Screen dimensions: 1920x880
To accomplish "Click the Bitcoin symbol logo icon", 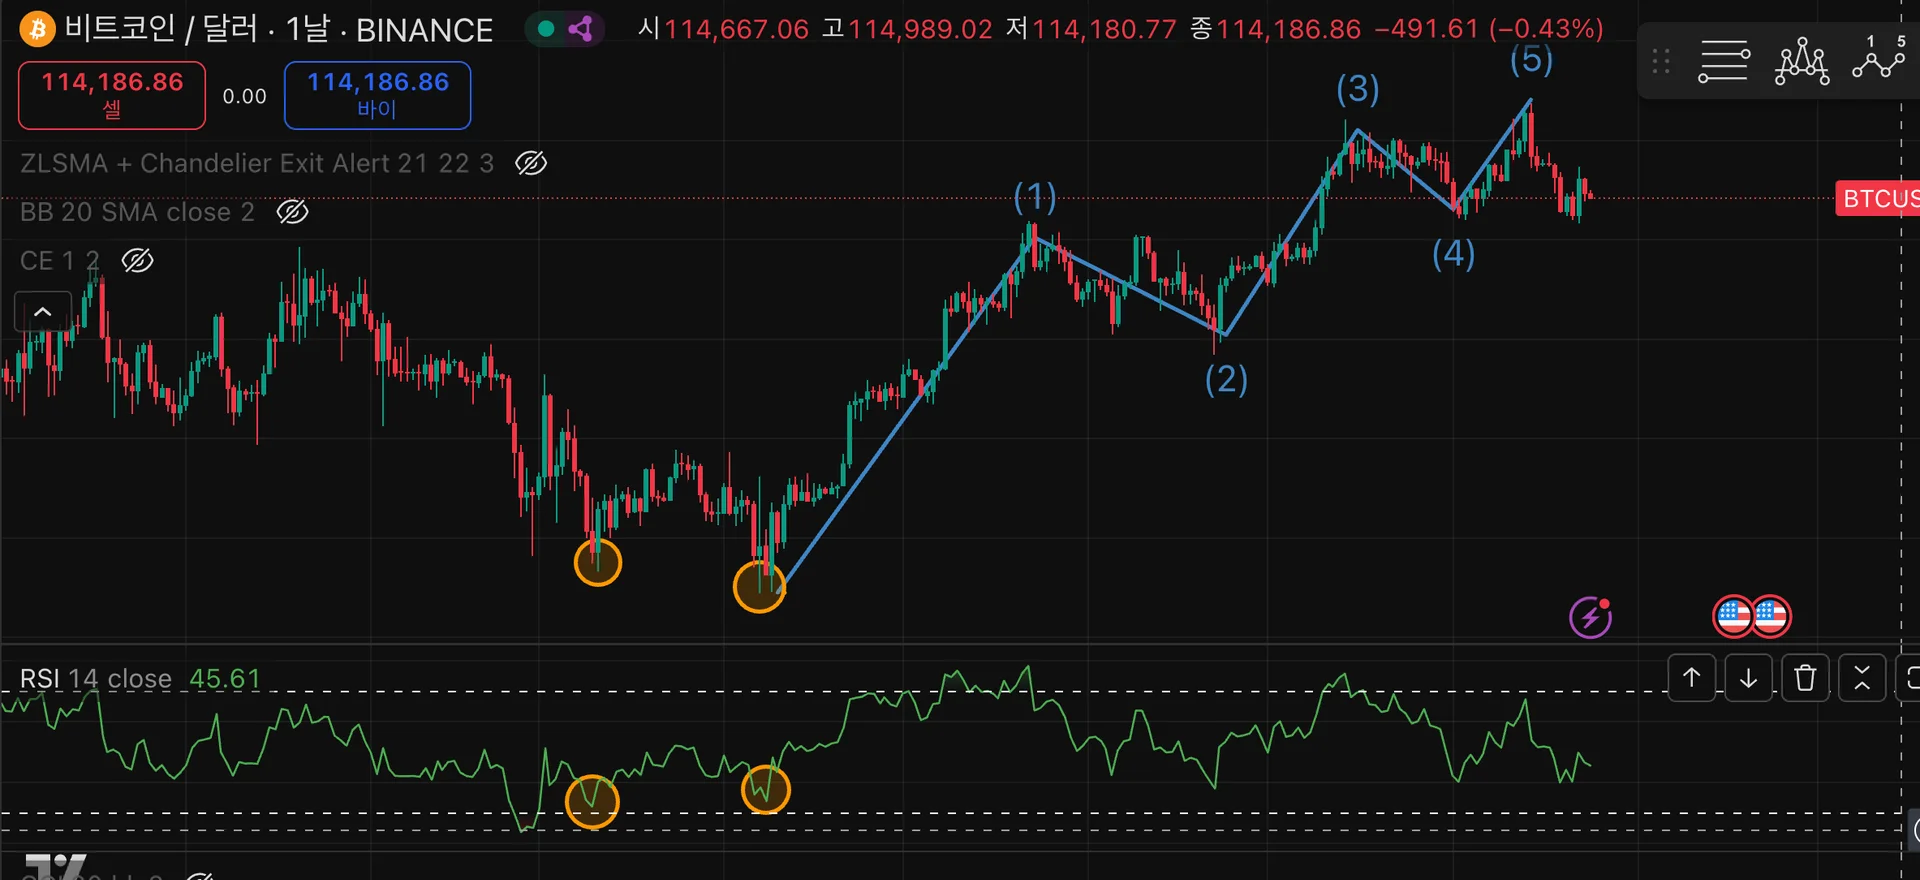I will tap(37, 29).
